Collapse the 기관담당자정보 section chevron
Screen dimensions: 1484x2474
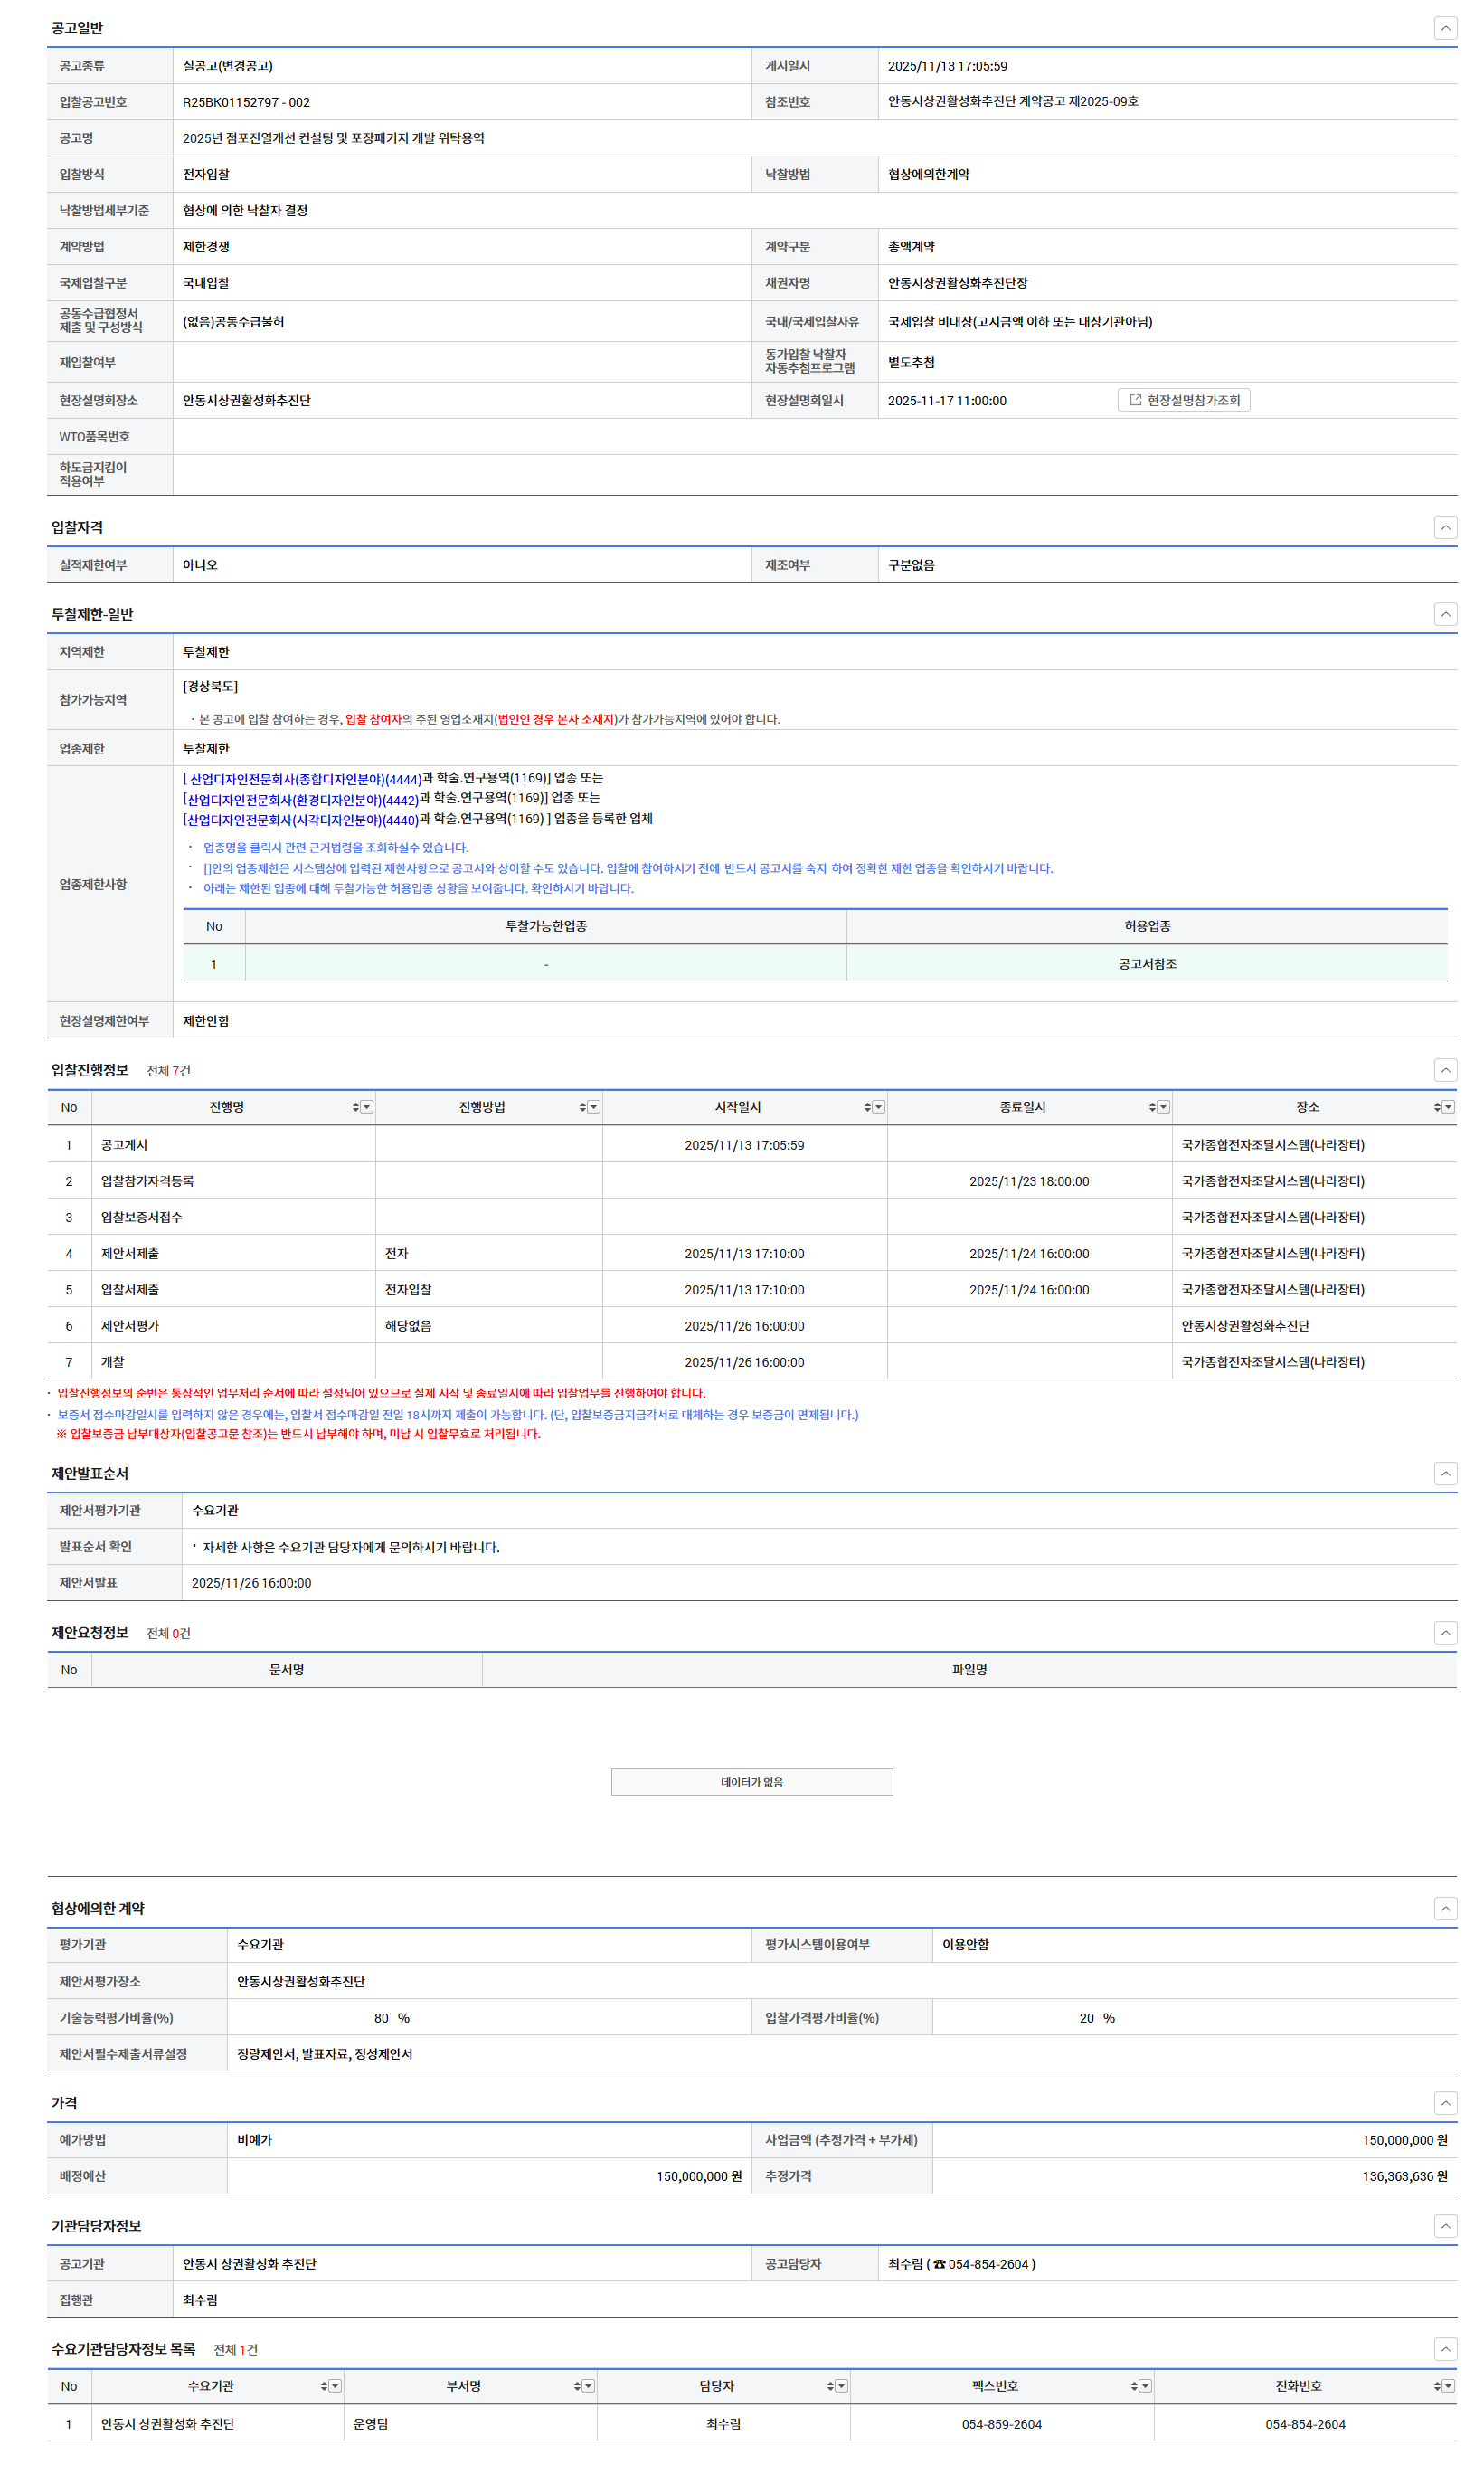(1445, 2226)
